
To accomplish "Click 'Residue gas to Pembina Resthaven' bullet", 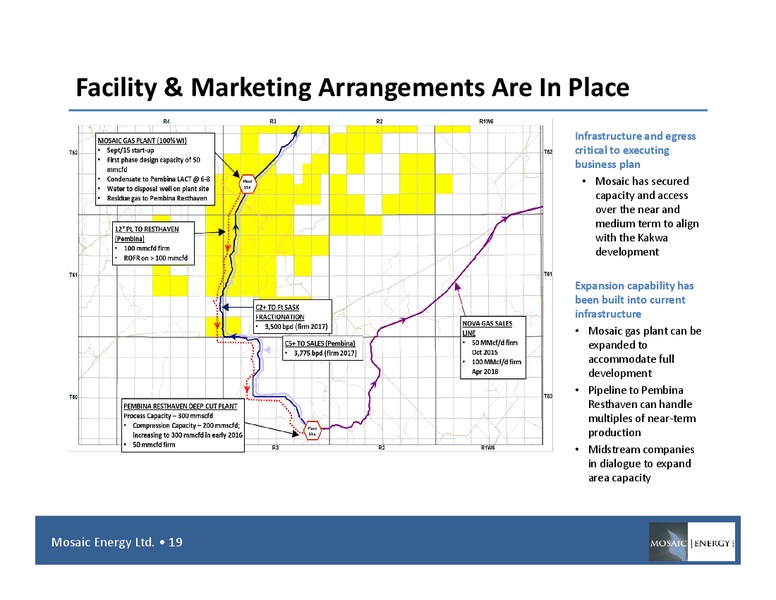I will 156,198.
